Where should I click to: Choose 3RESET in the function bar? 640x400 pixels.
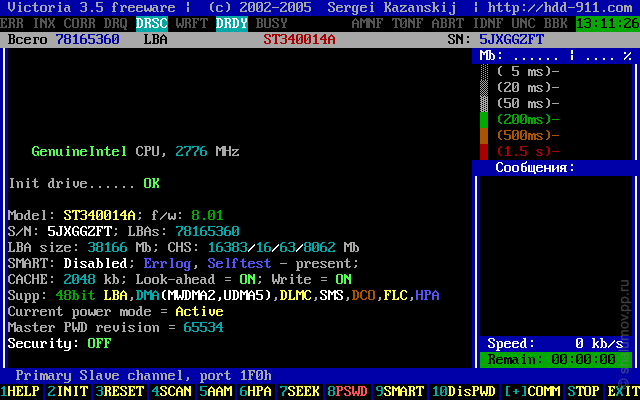click(x=119, y=391)
